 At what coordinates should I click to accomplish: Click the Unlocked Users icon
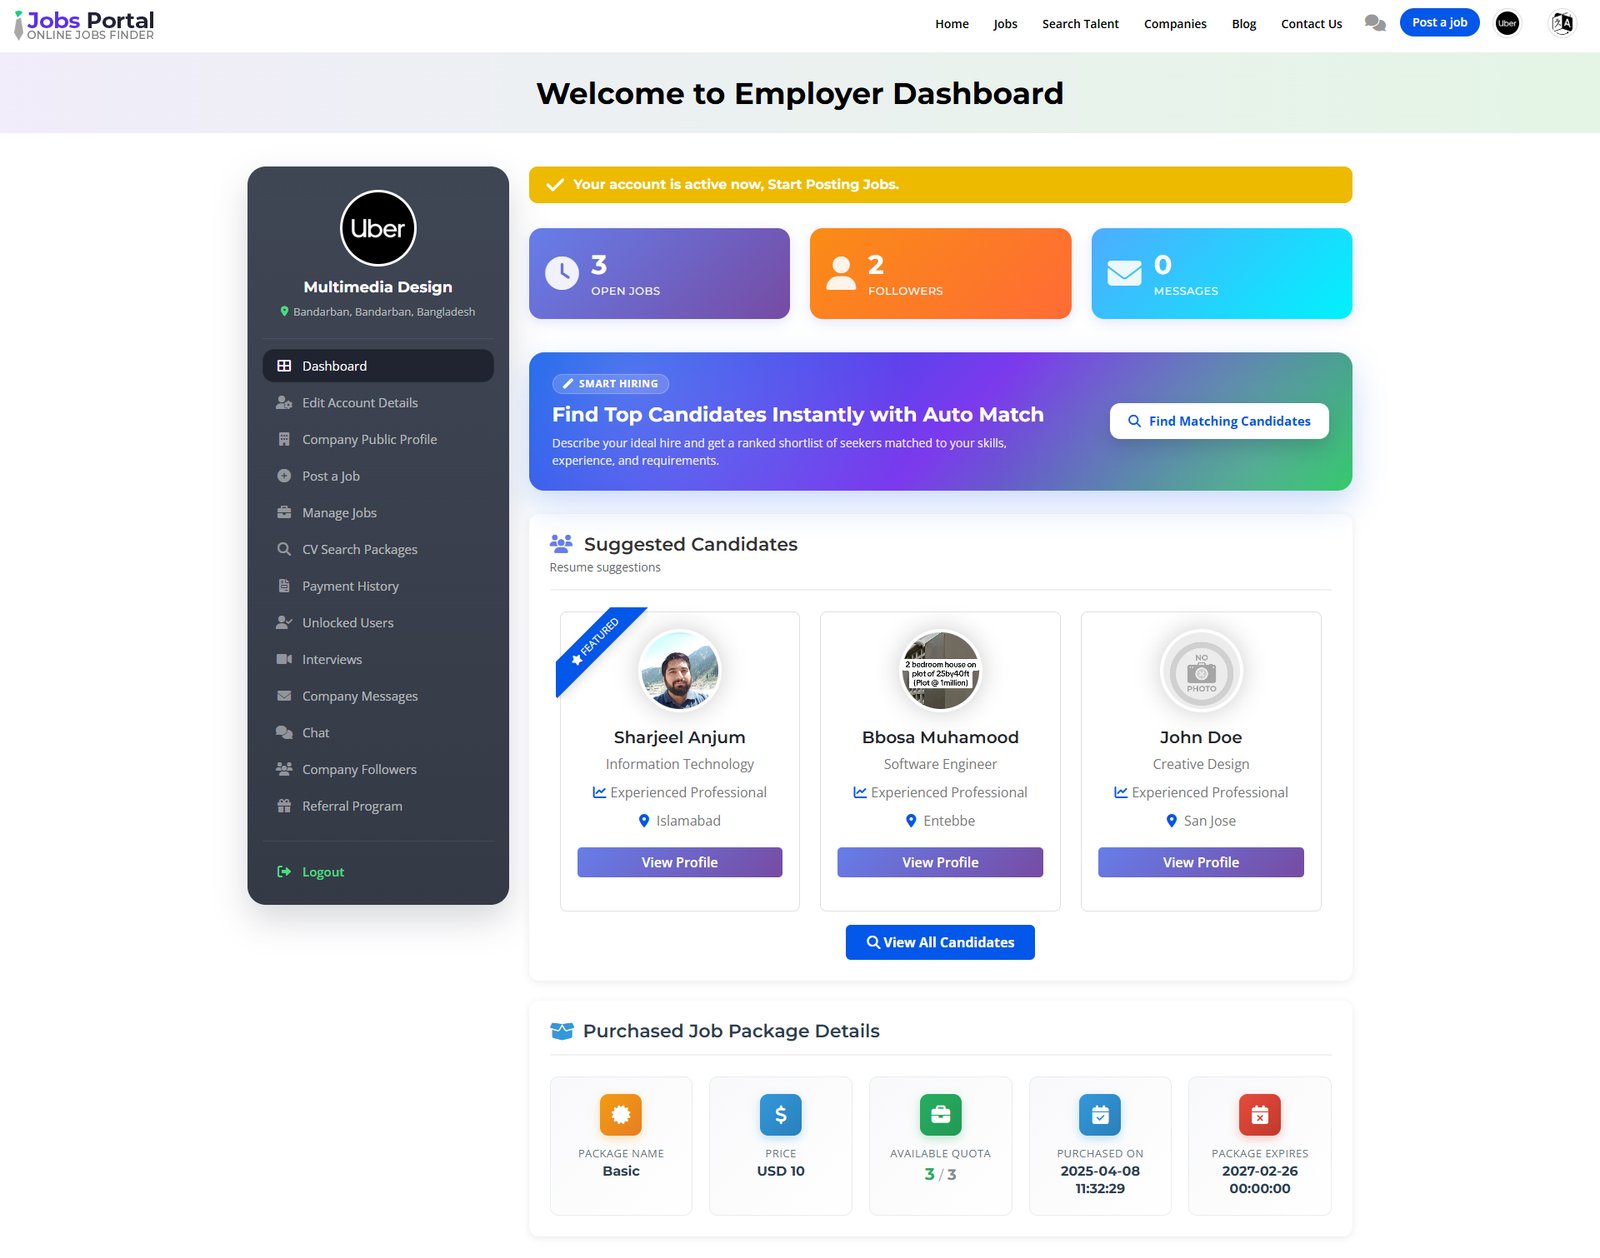click(284, 622)
